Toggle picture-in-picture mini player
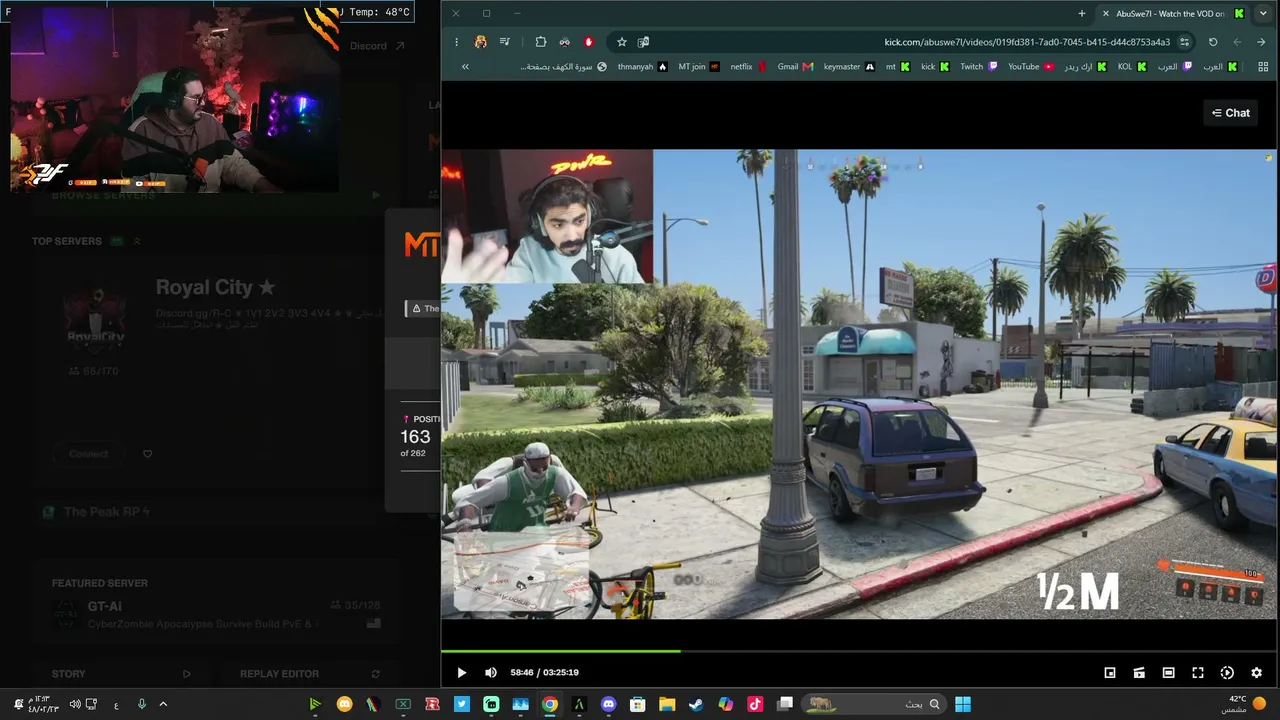The image size is (1280, 720). coord(1110,673)
